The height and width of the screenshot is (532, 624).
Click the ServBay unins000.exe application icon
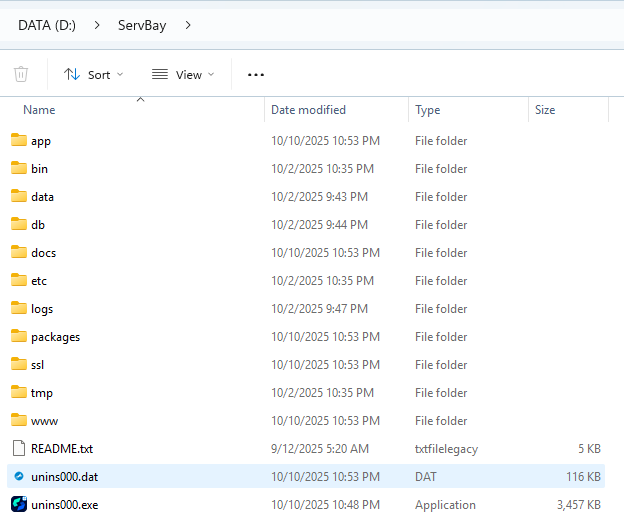point(19,504)
